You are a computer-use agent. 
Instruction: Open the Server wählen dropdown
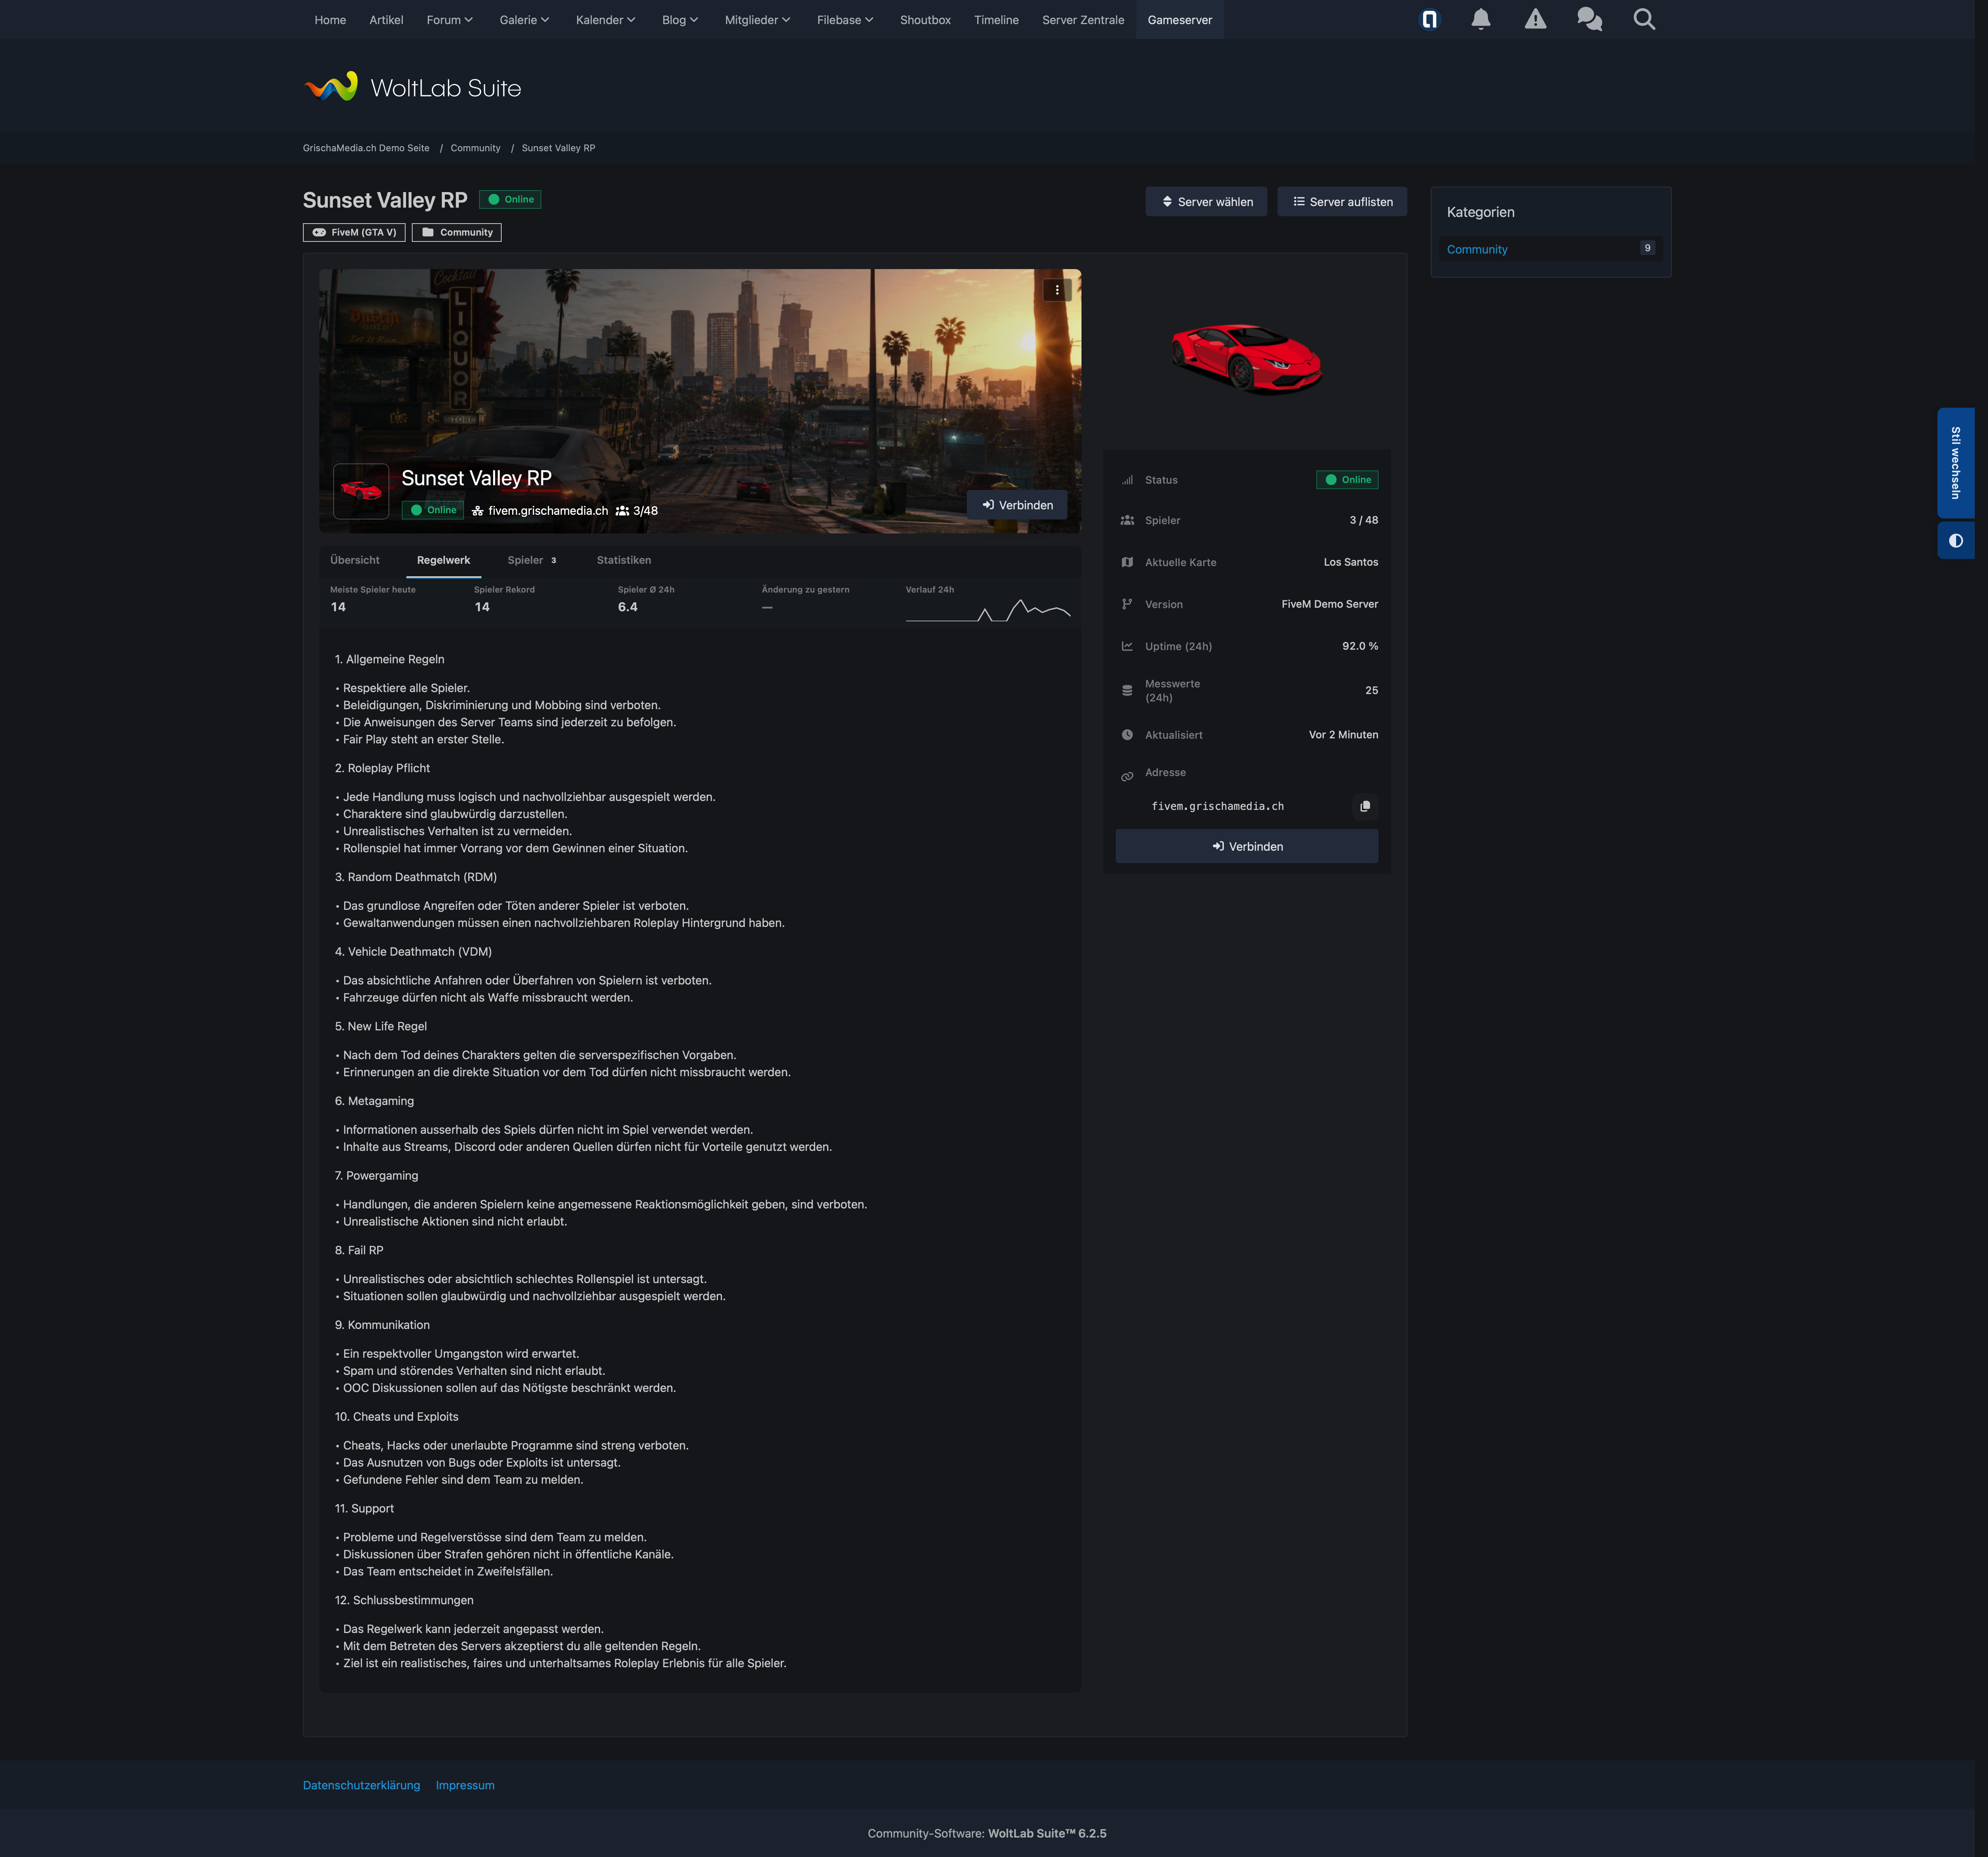(1206, 202)
